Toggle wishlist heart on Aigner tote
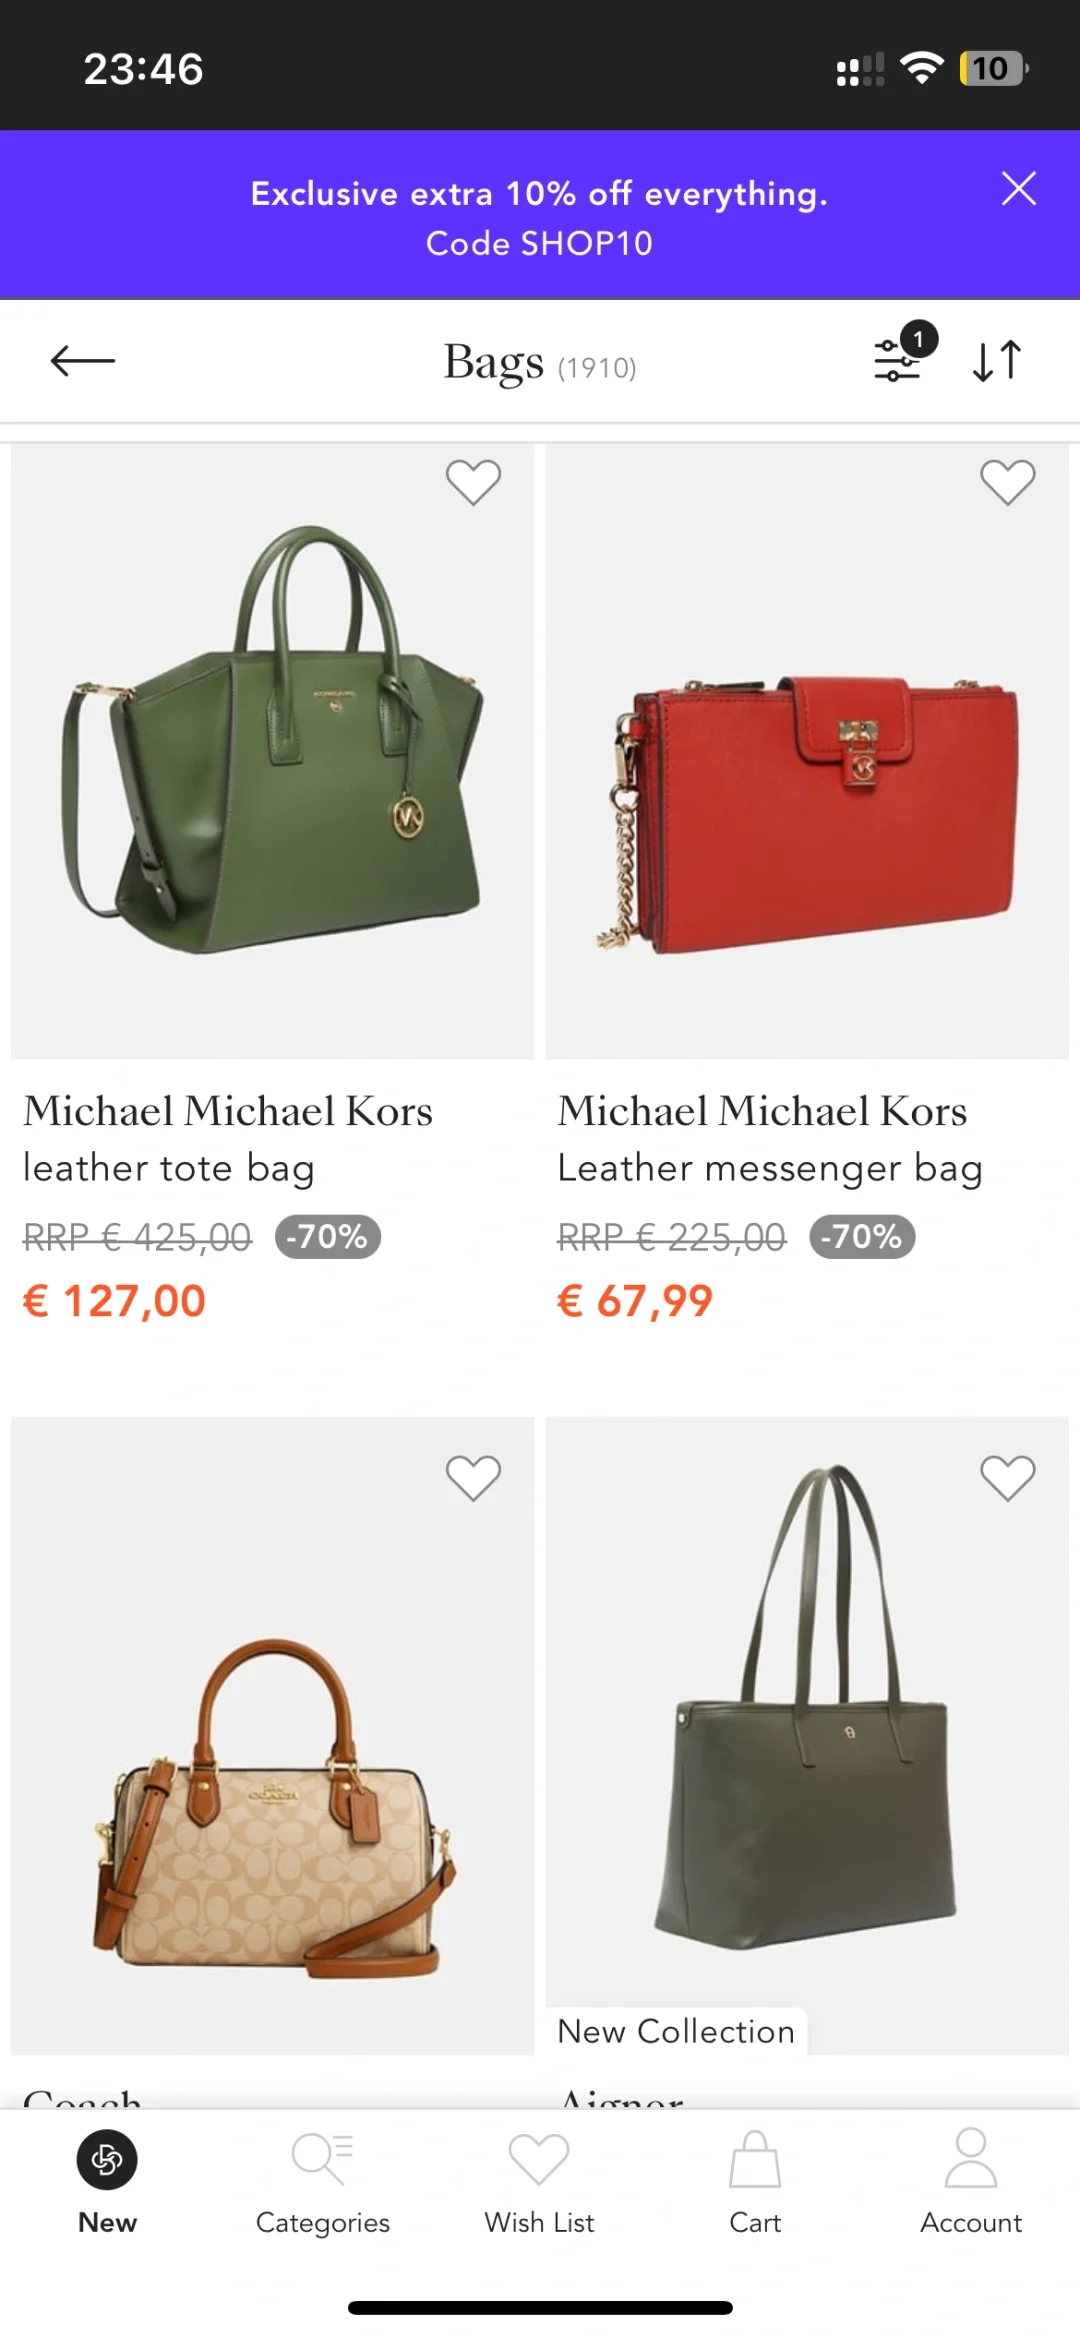 pos(1007,1477)
